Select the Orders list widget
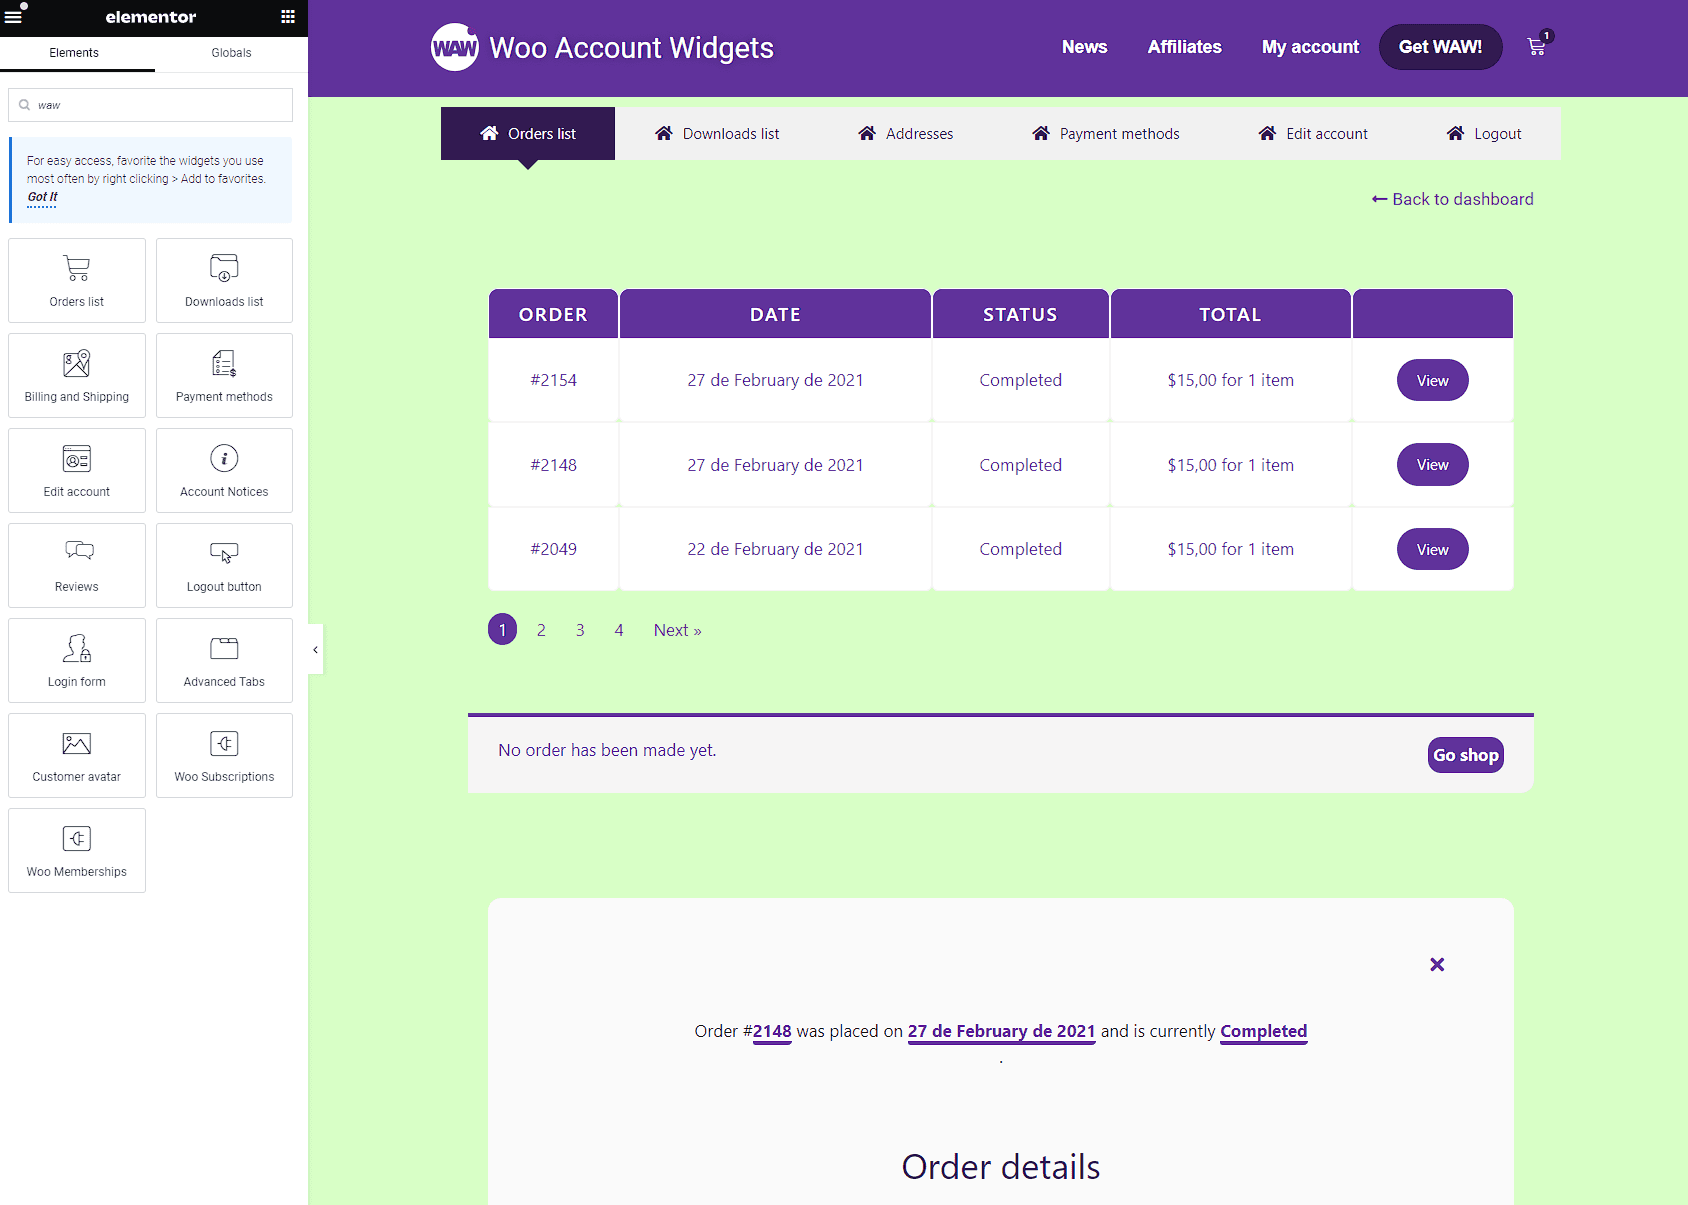Screen dimensions: 1688x1205 (x=77, y=280)
